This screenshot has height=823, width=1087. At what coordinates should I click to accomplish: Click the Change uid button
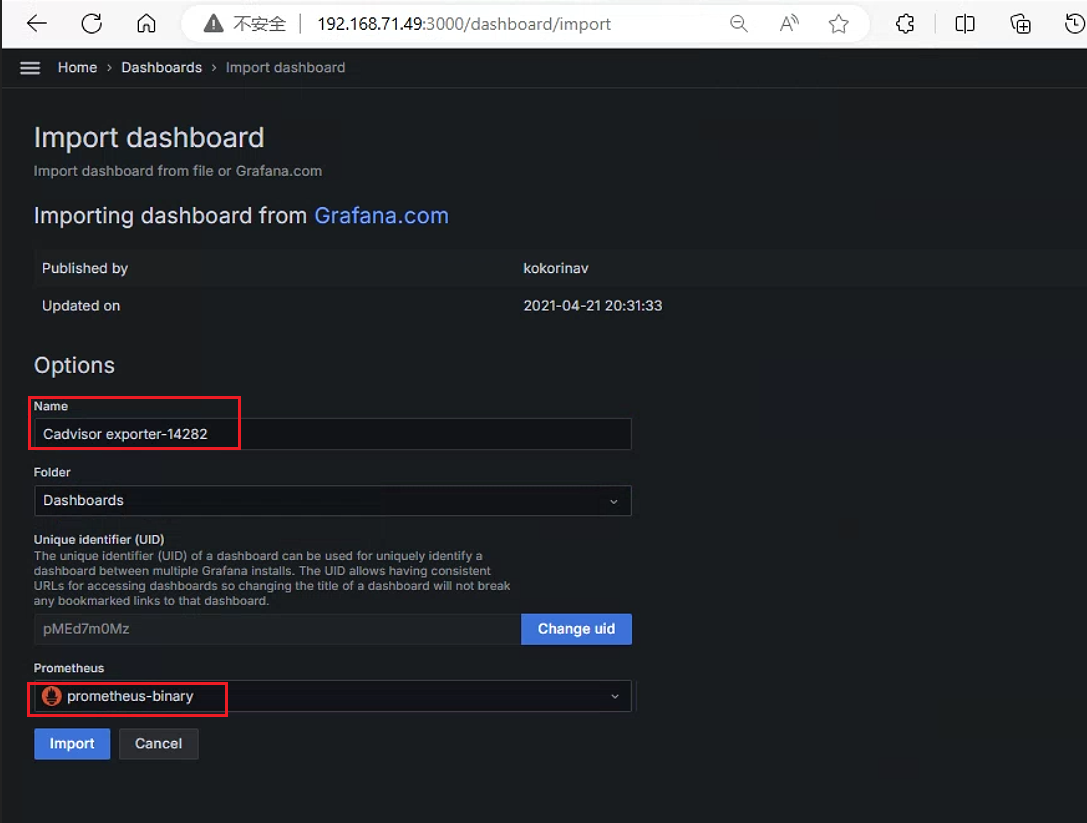pos(576,629)
